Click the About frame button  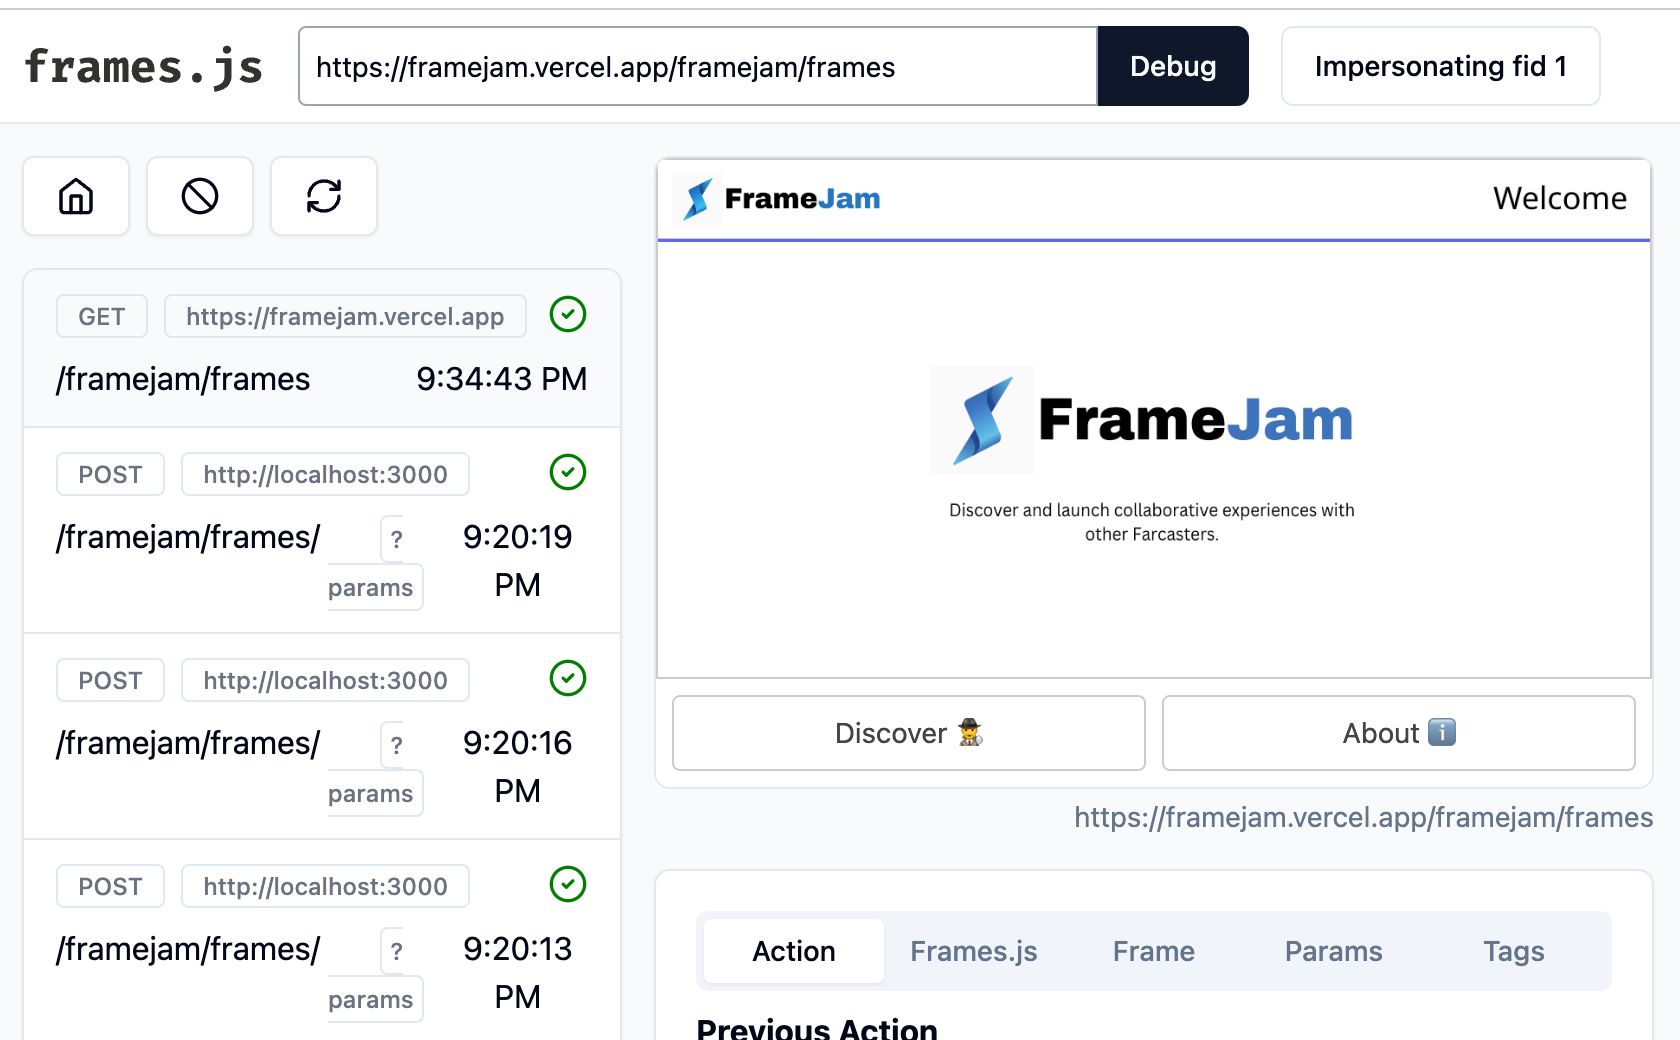click(1399, 733)
